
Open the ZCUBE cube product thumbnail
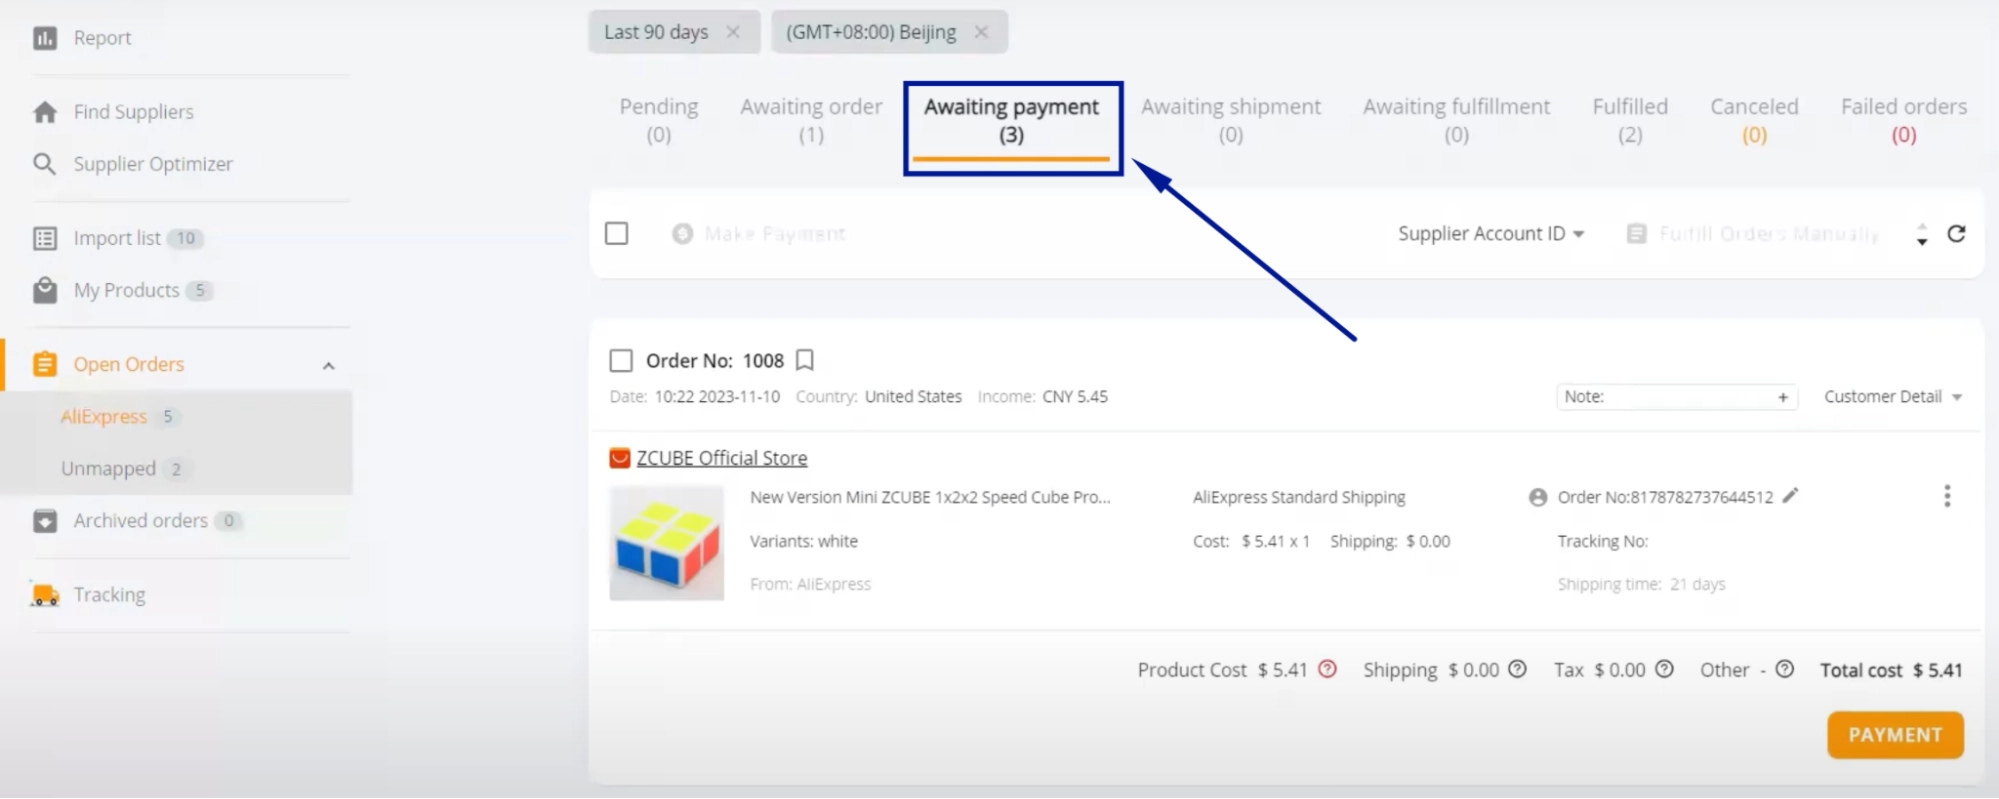click(x=667, y=543)
